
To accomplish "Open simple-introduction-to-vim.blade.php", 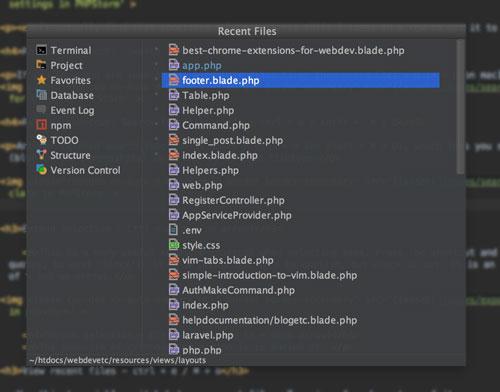I will pos(270,275).
